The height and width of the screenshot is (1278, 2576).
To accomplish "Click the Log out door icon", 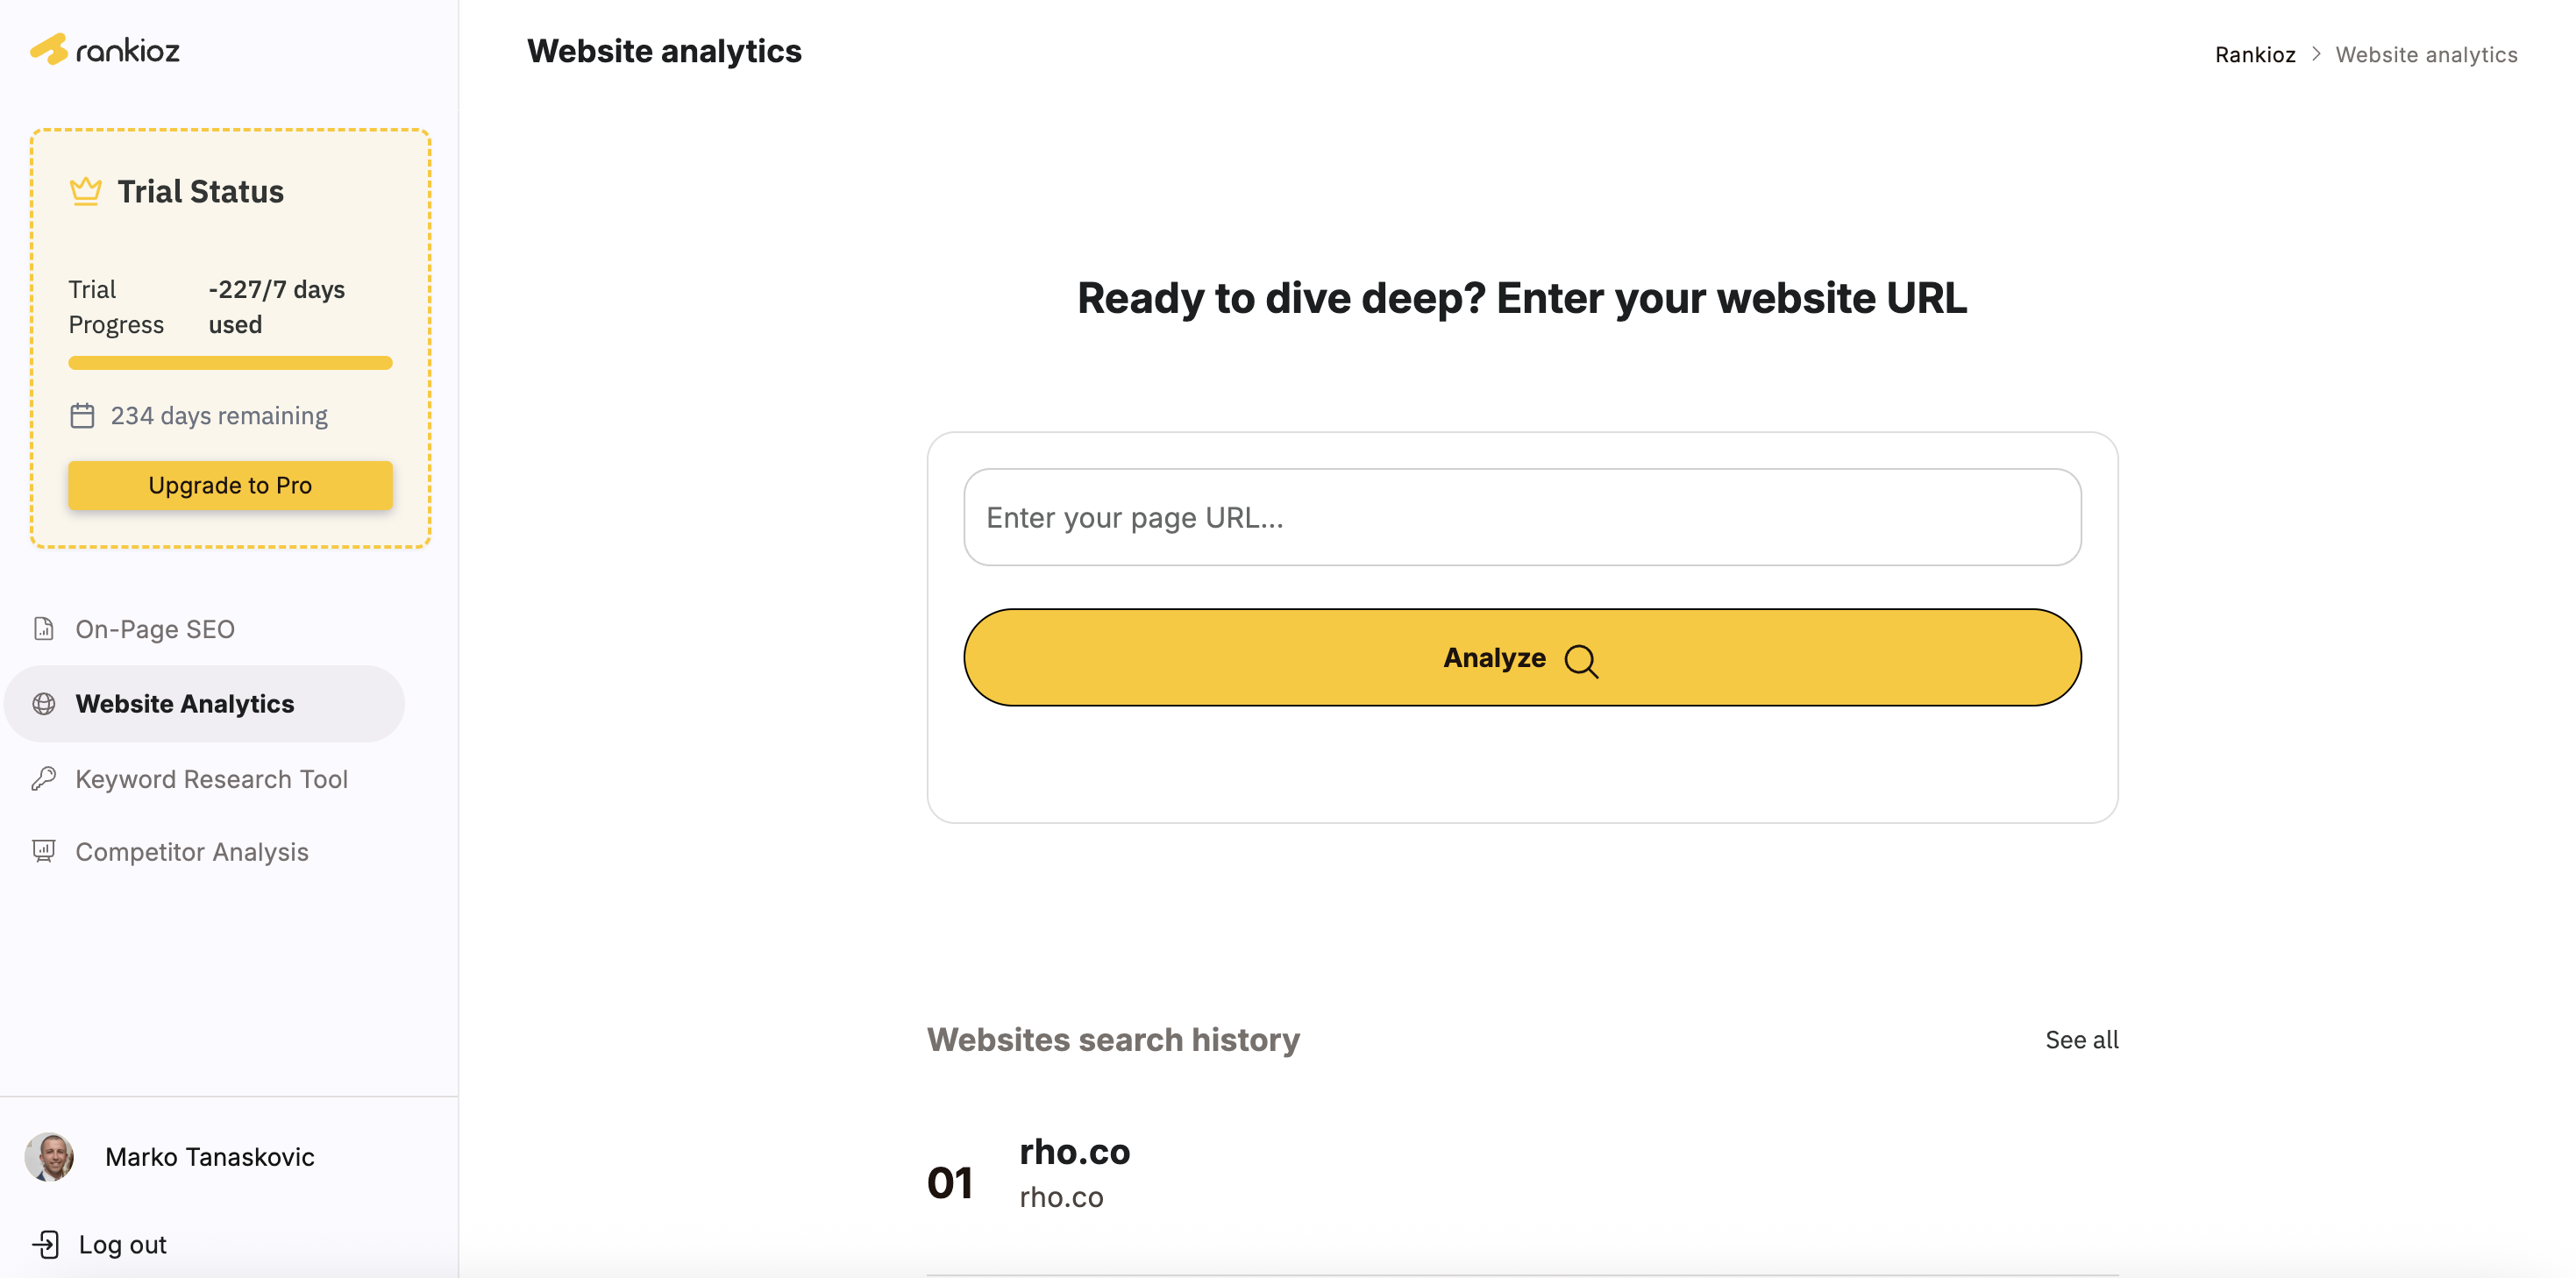I will (x=46, y=1244).
